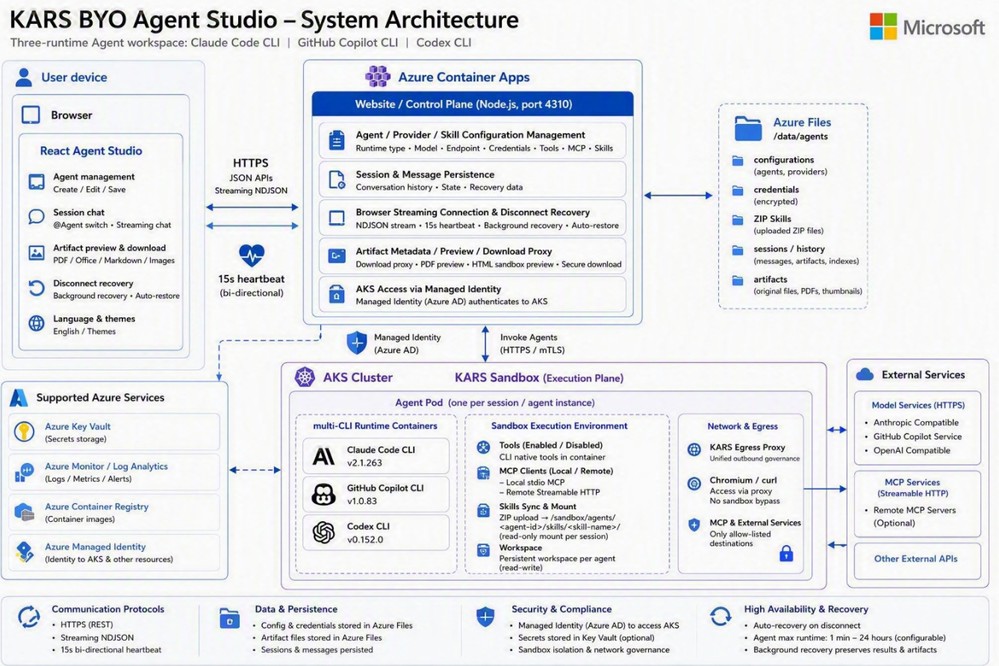Click the React Agent Studio heading

(91, 151)
